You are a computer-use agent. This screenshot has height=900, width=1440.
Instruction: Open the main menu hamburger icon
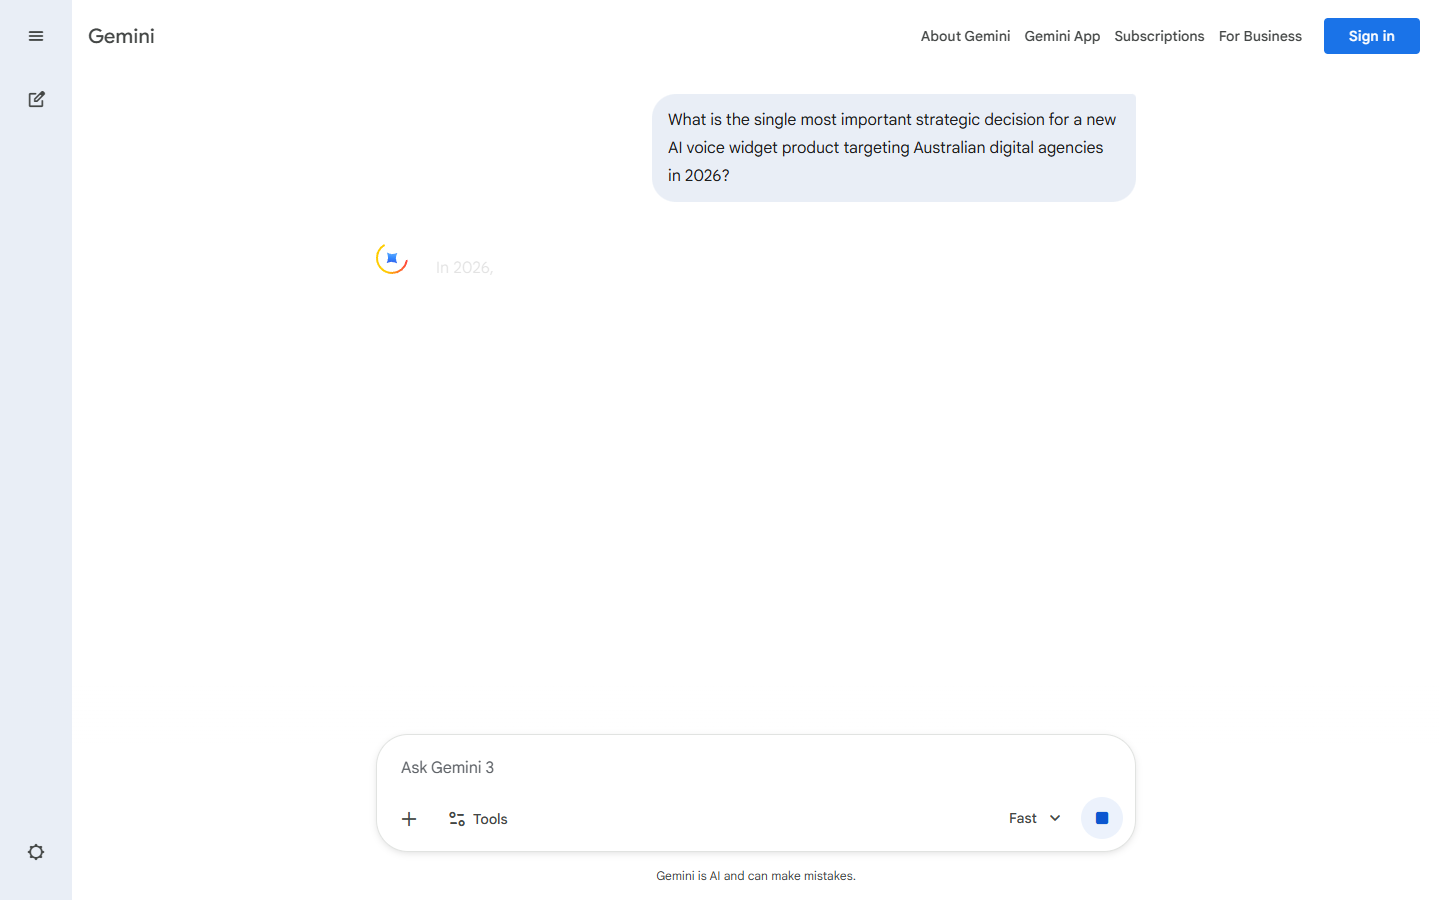click(x=36, y=36)
